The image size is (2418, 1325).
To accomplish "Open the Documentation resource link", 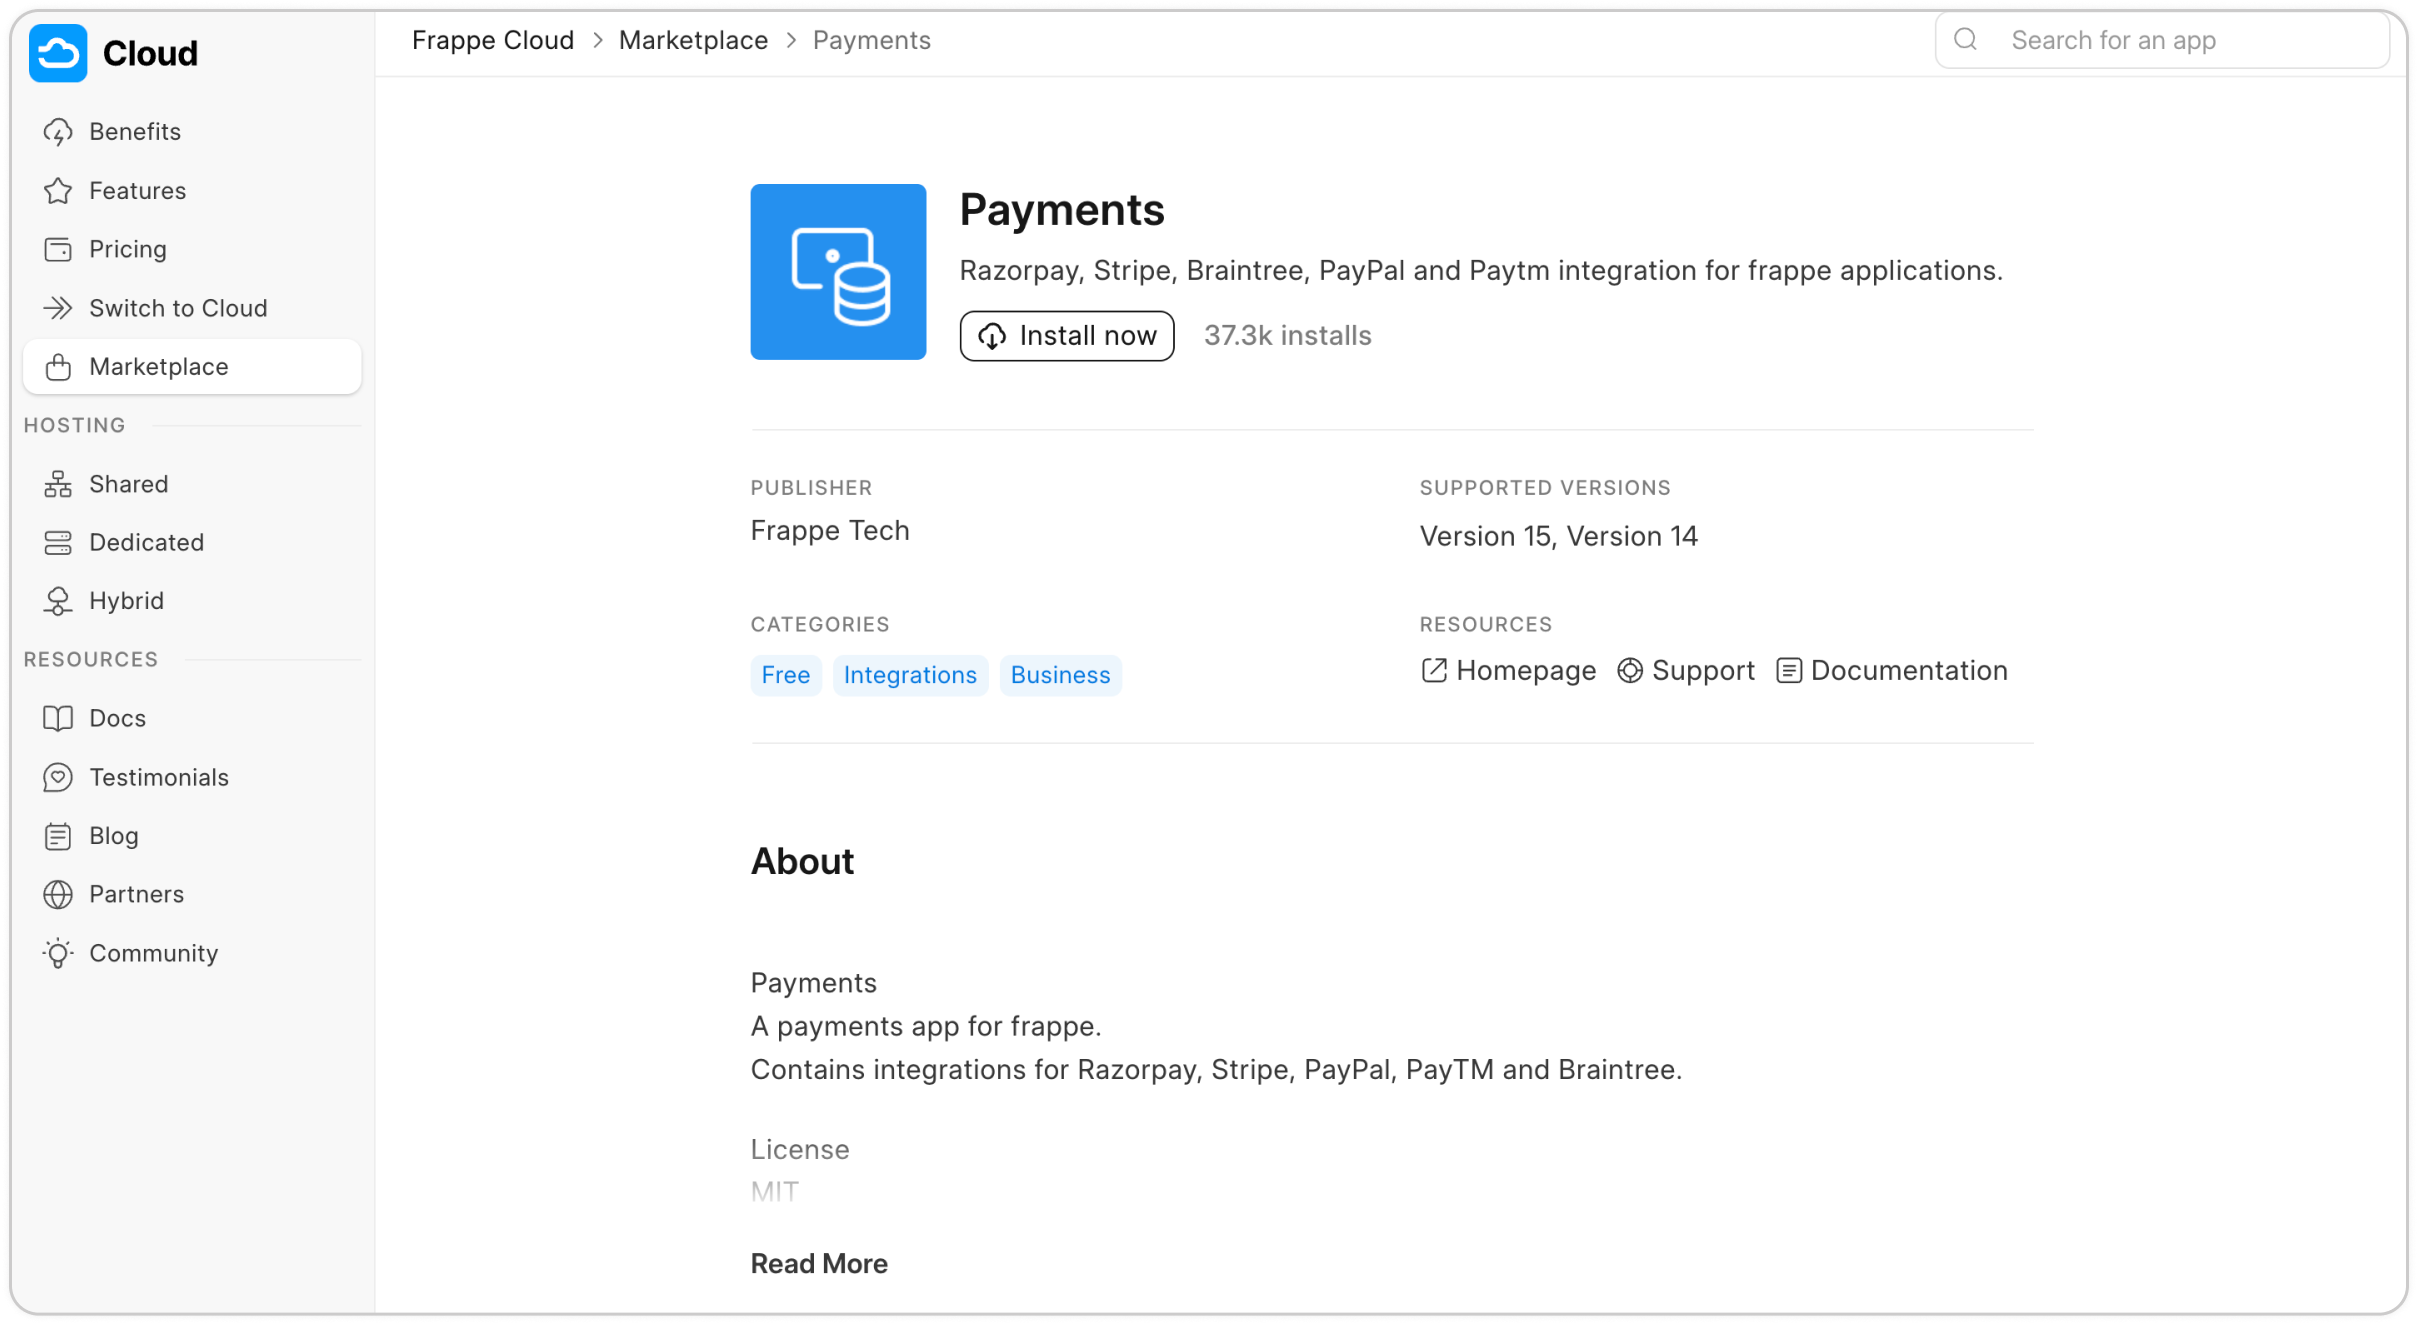I will [1891, 670].
